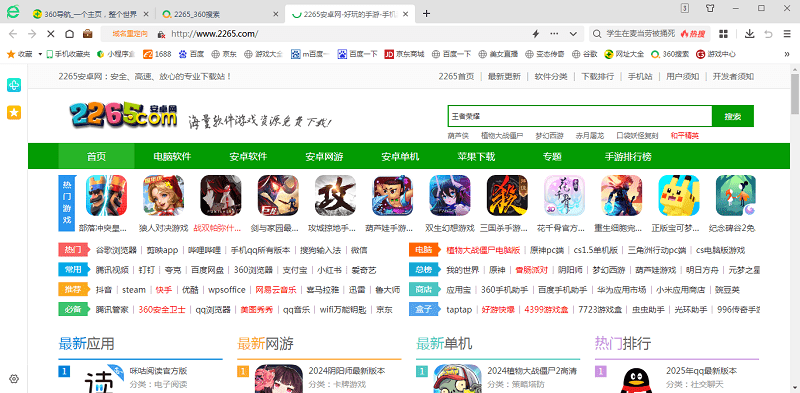This screenshot has height=393, width=800.
Task: Open the 游戏中心 bookmark
Action: pos(716,54)
